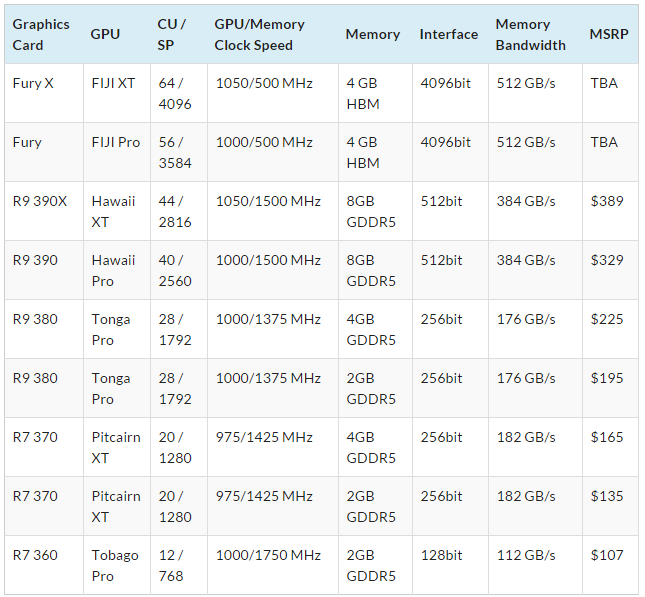Viewport: 645px width, 597px height.
Task: Click the GPU/Memory Clock Speed header
Action: pos(273,35)
